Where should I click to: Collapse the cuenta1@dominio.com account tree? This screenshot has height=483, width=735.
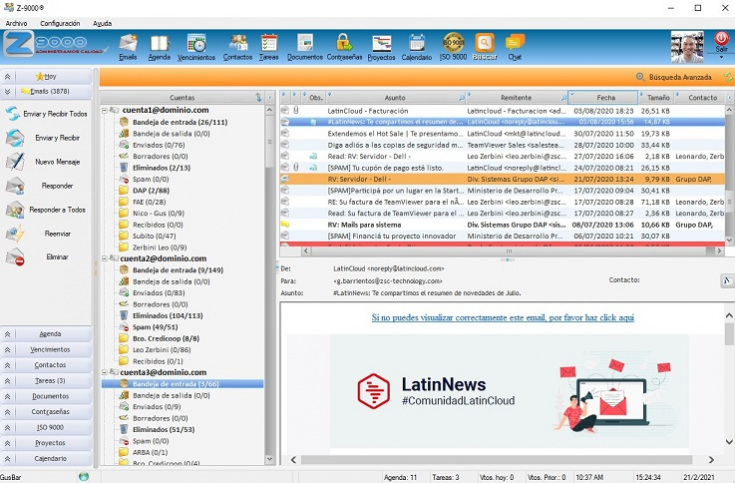tap(104, 110)
